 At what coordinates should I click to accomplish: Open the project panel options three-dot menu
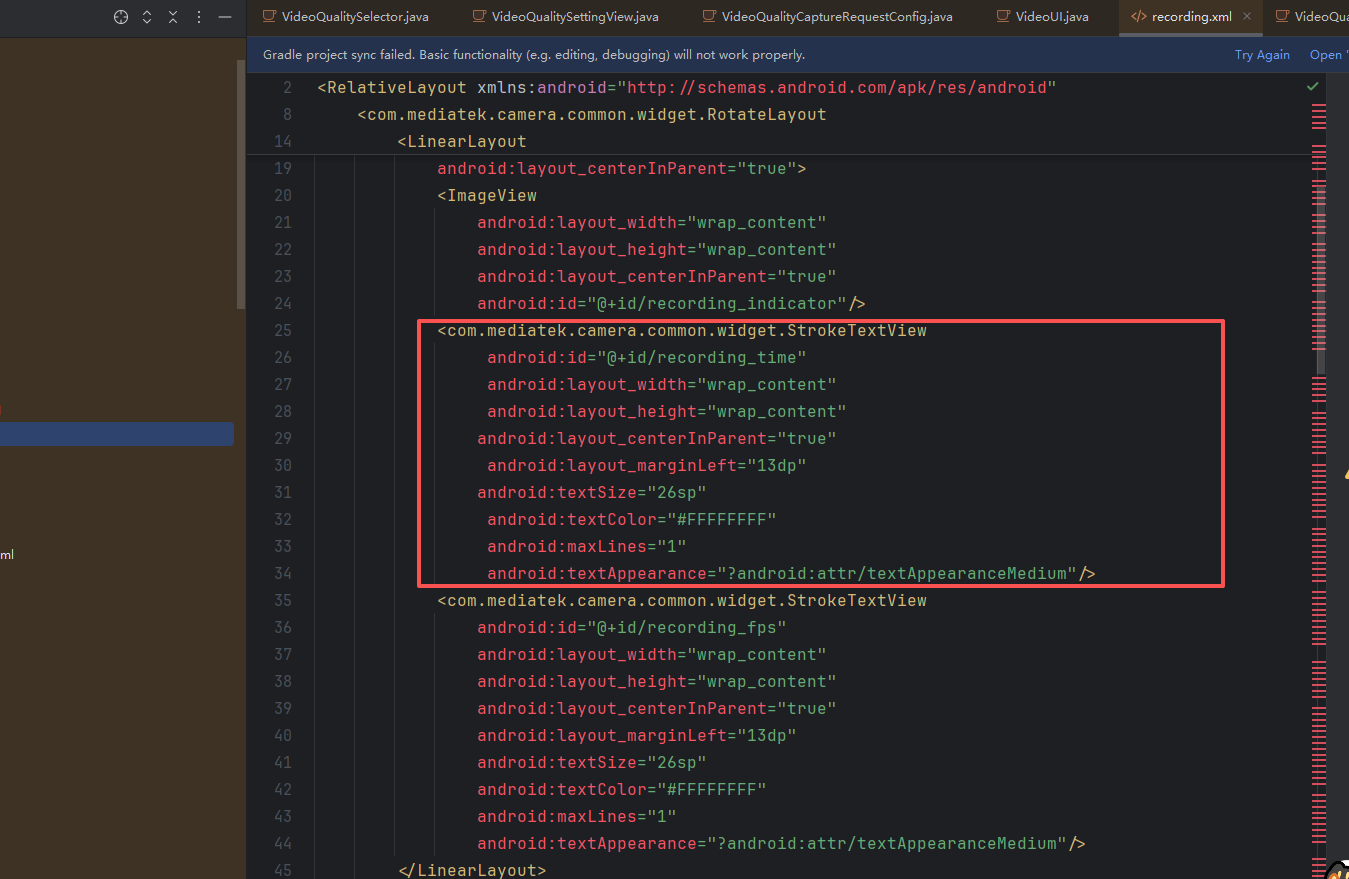click(x=199, y=17)
